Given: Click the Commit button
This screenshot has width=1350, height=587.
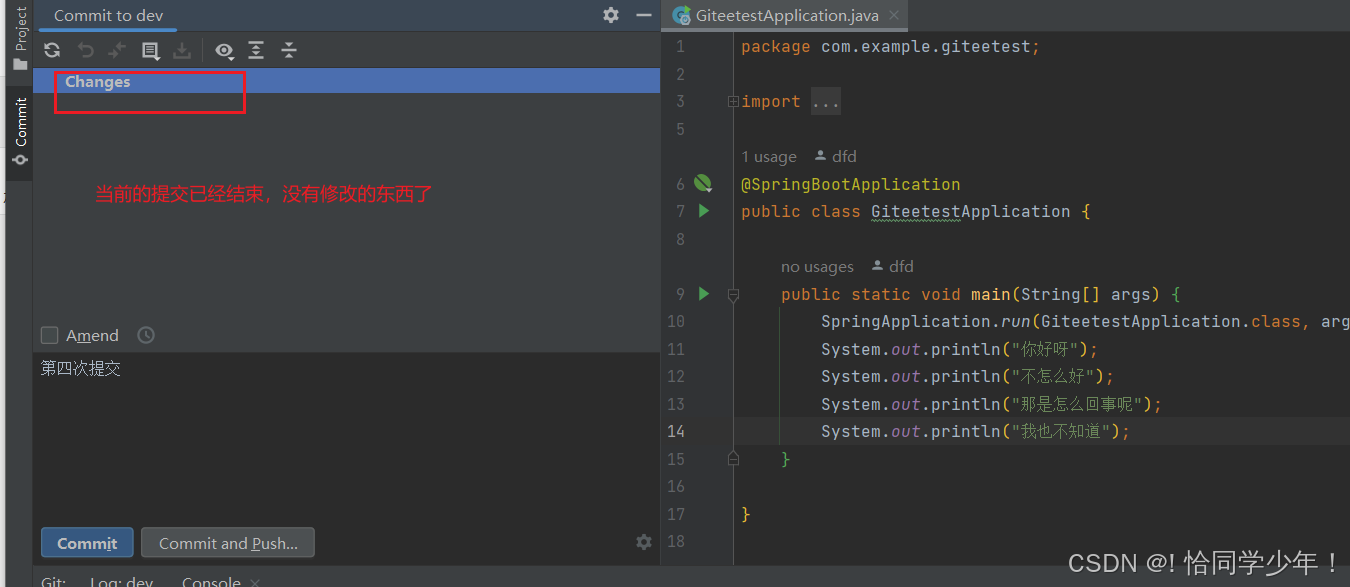Looking at the screenshot, I should point(87,543).
